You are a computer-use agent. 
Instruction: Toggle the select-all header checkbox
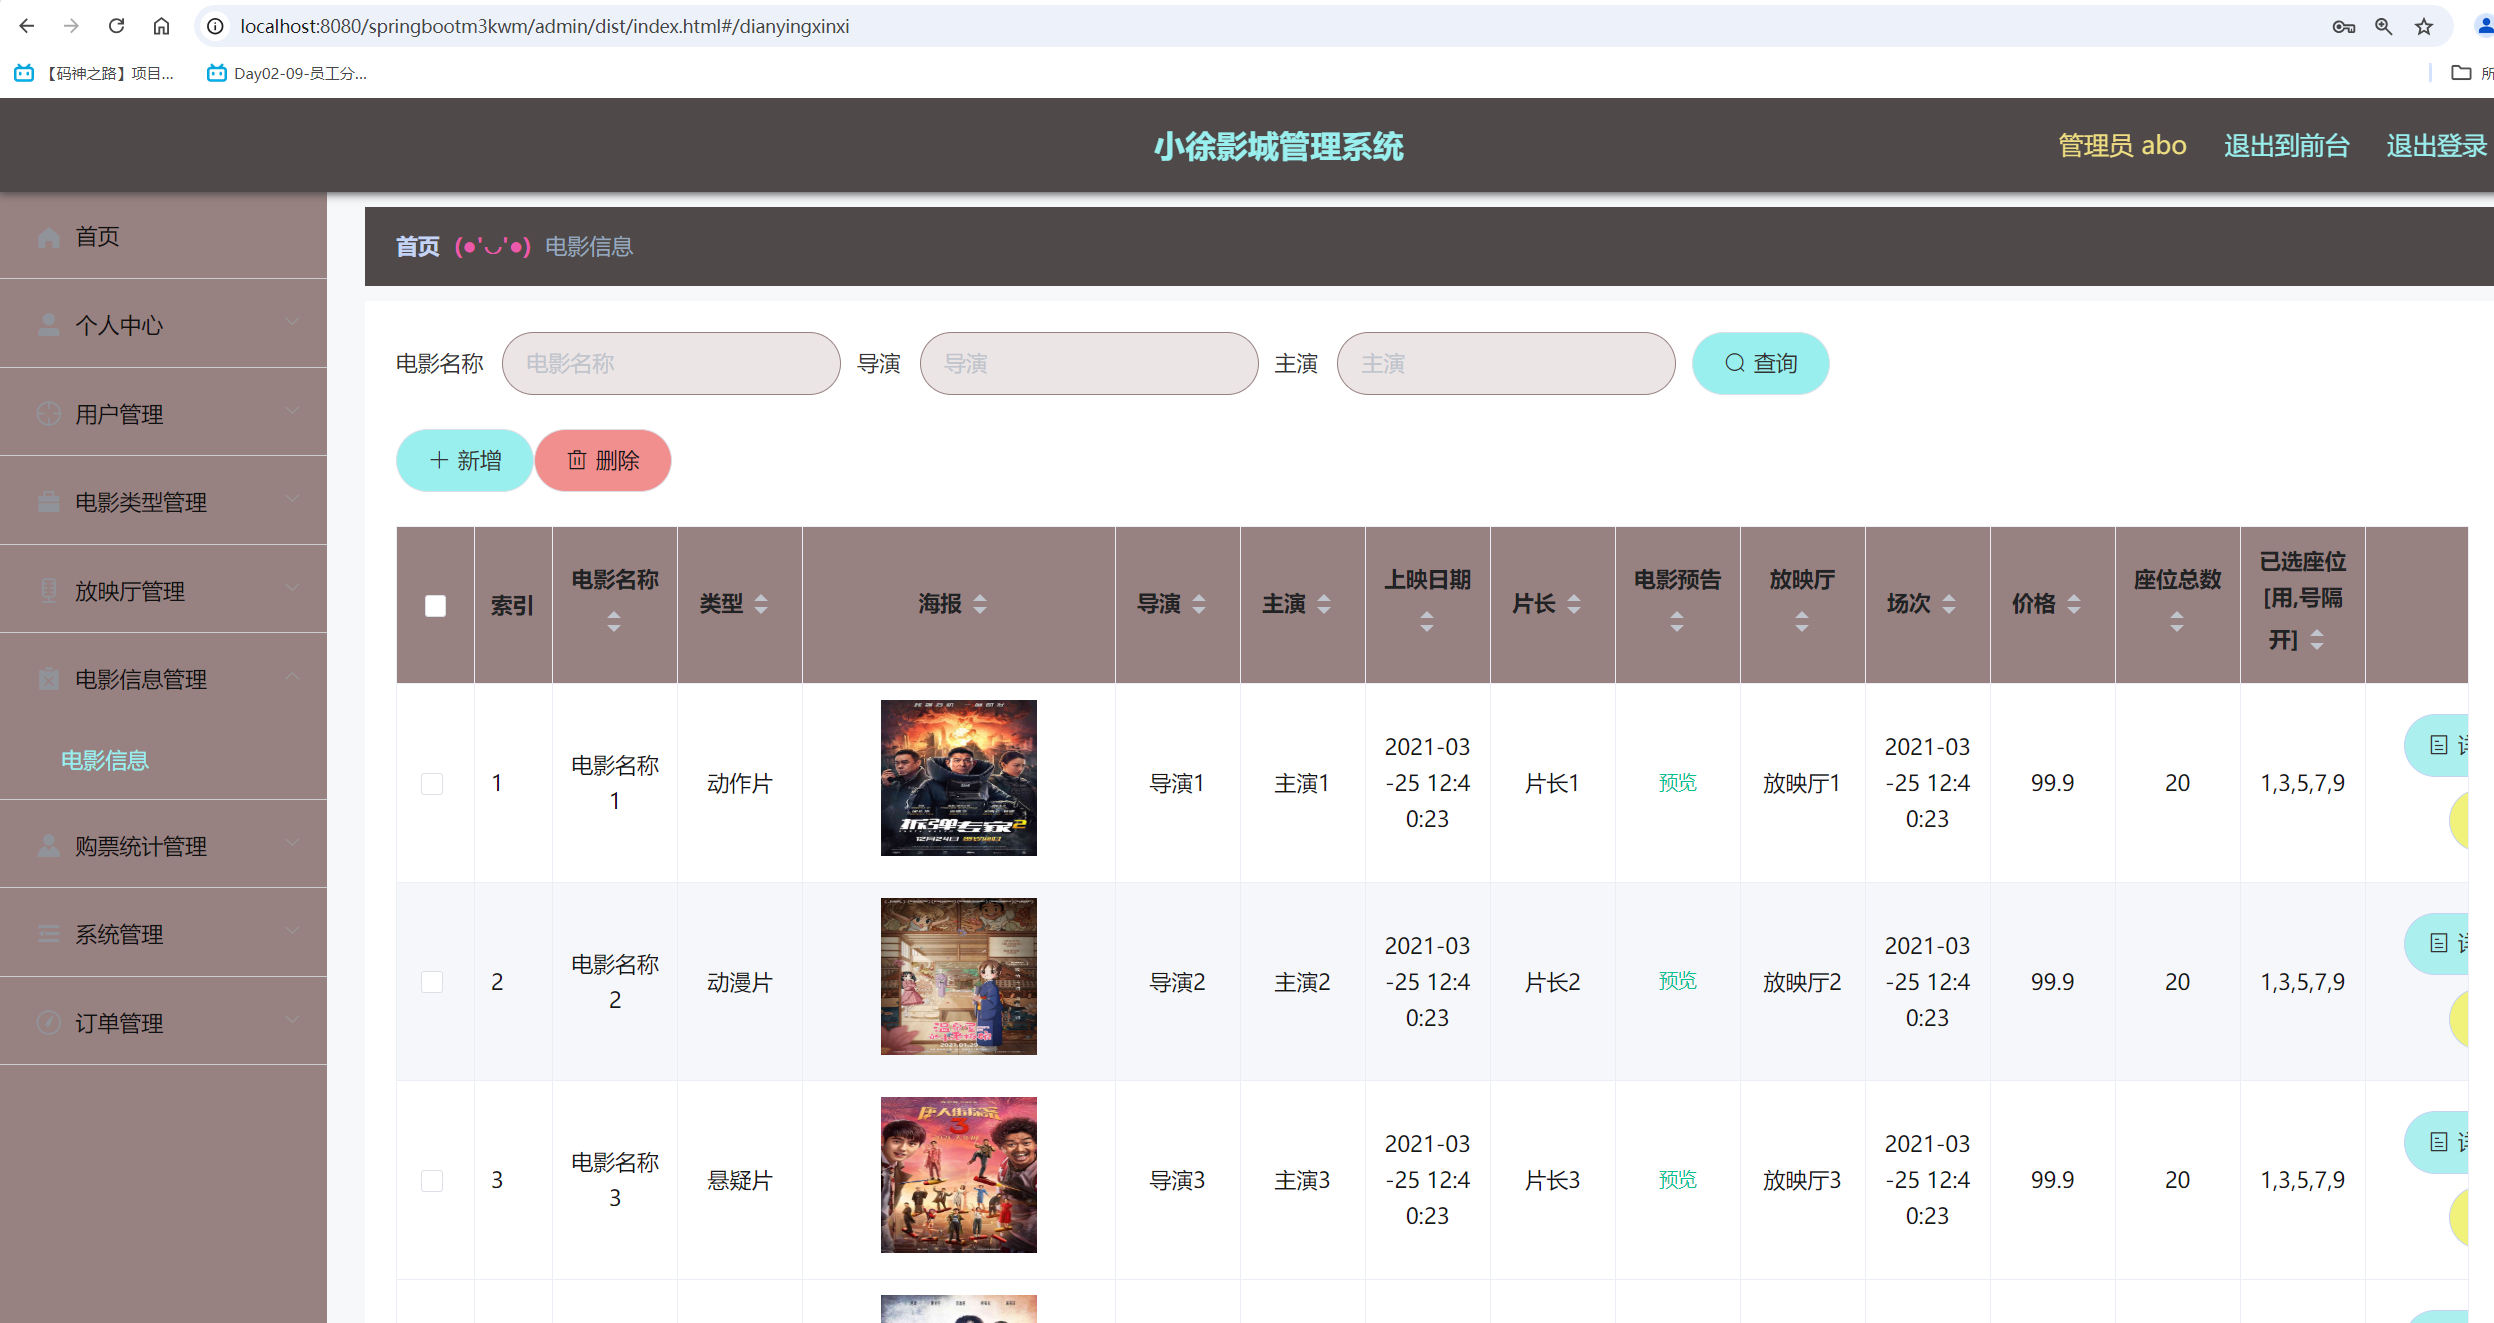click(435, 606)
